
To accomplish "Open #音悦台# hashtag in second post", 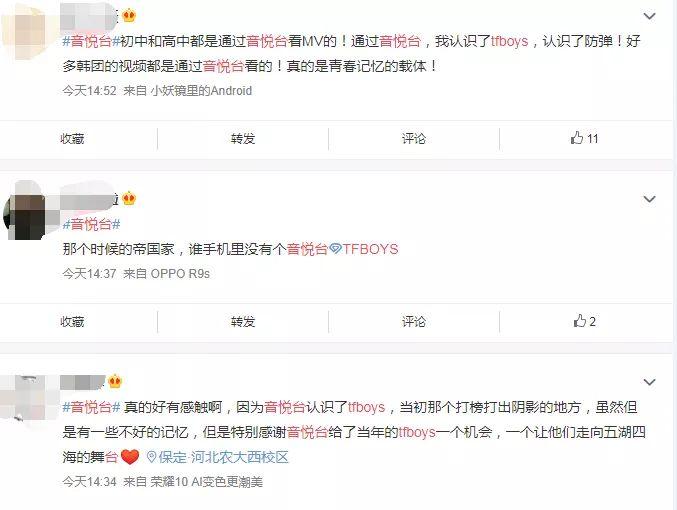I will coord(91,224).
